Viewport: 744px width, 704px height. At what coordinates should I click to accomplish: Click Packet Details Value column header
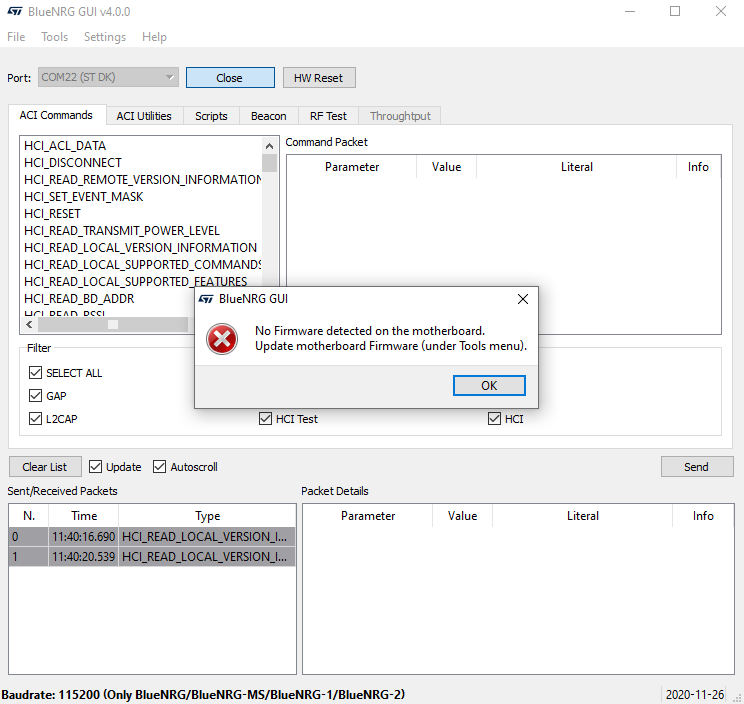click(x=463, y=516)
